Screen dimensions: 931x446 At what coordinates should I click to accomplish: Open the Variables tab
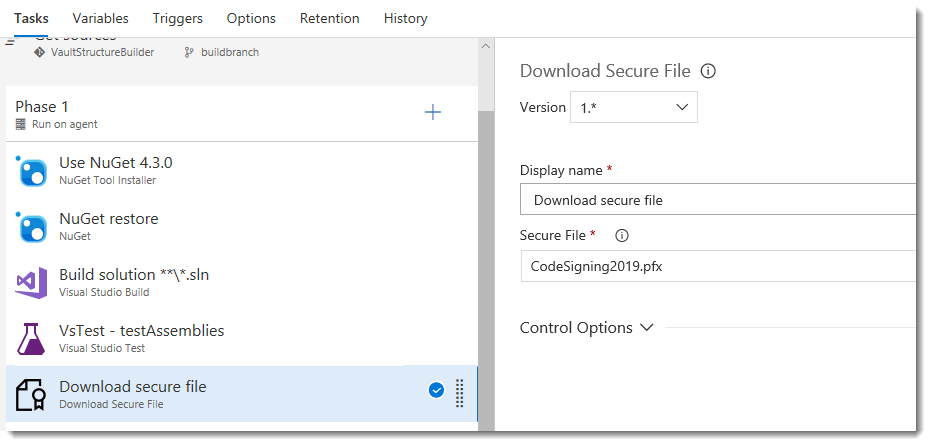100,18
